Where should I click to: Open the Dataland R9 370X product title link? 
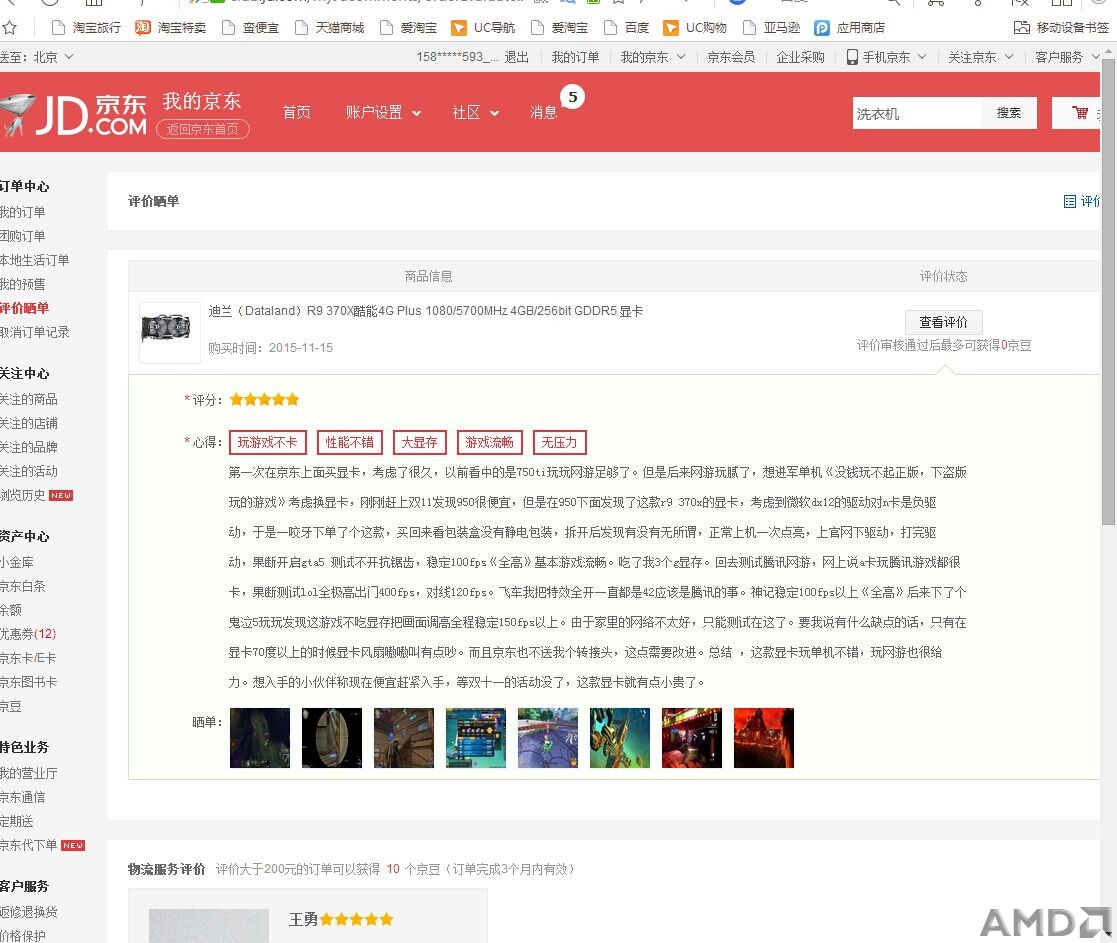(x=426, y=311)
